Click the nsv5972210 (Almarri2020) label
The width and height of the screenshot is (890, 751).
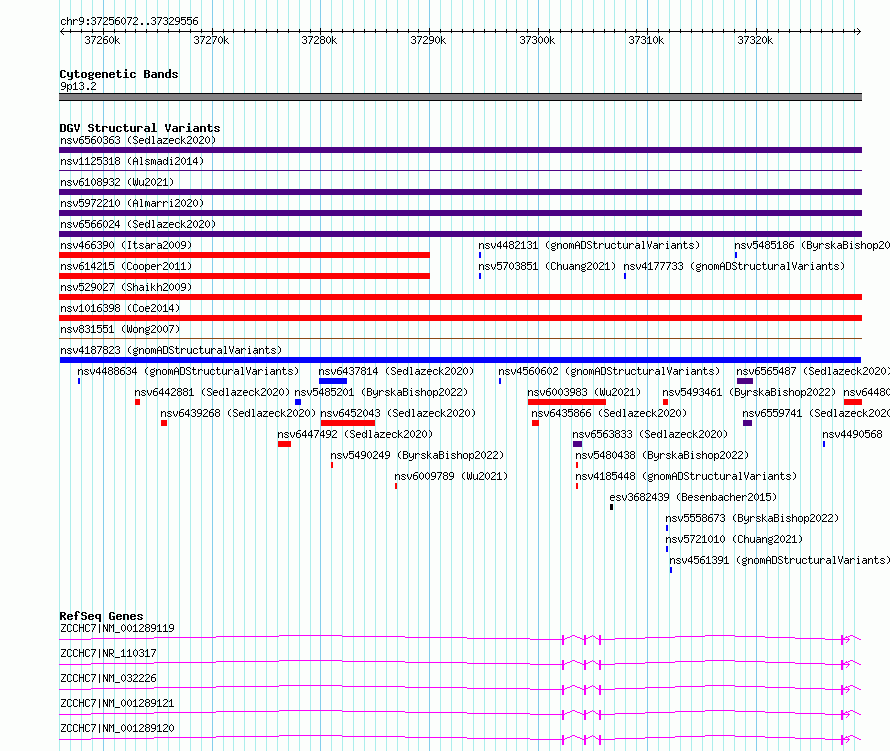132,203
